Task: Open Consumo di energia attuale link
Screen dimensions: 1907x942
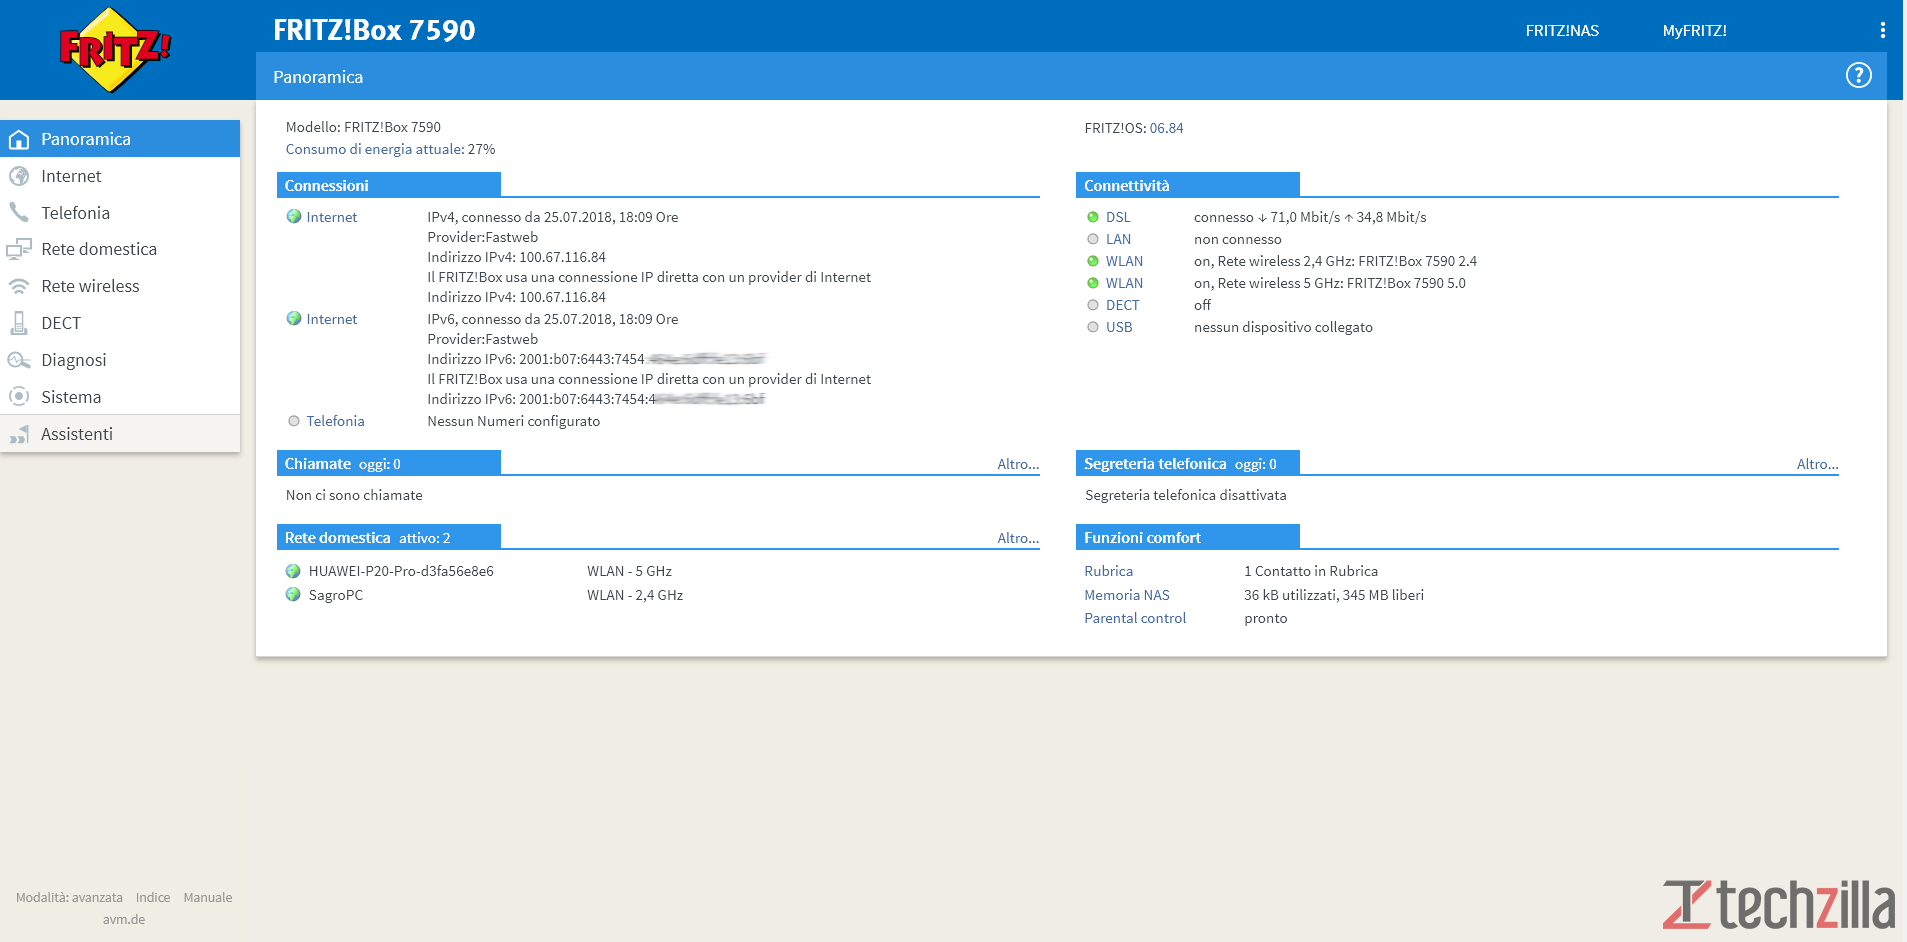Action: coord(374,149)
